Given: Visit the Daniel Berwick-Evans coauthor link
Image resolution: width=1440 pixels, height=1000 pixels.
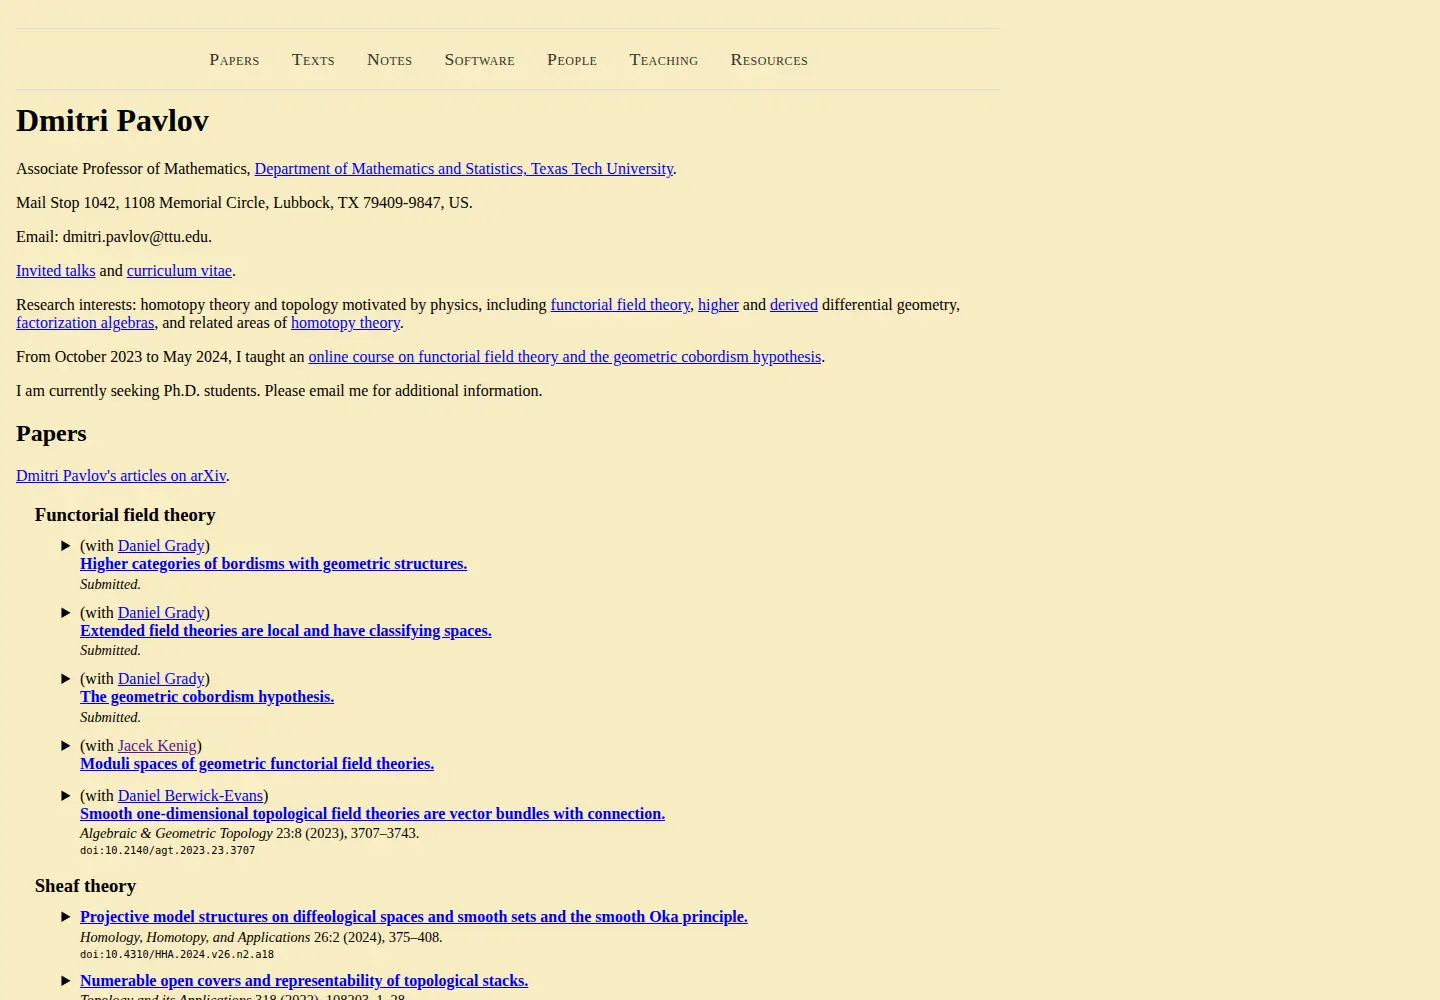Looking at the screenshot, I should pos(190,796).
